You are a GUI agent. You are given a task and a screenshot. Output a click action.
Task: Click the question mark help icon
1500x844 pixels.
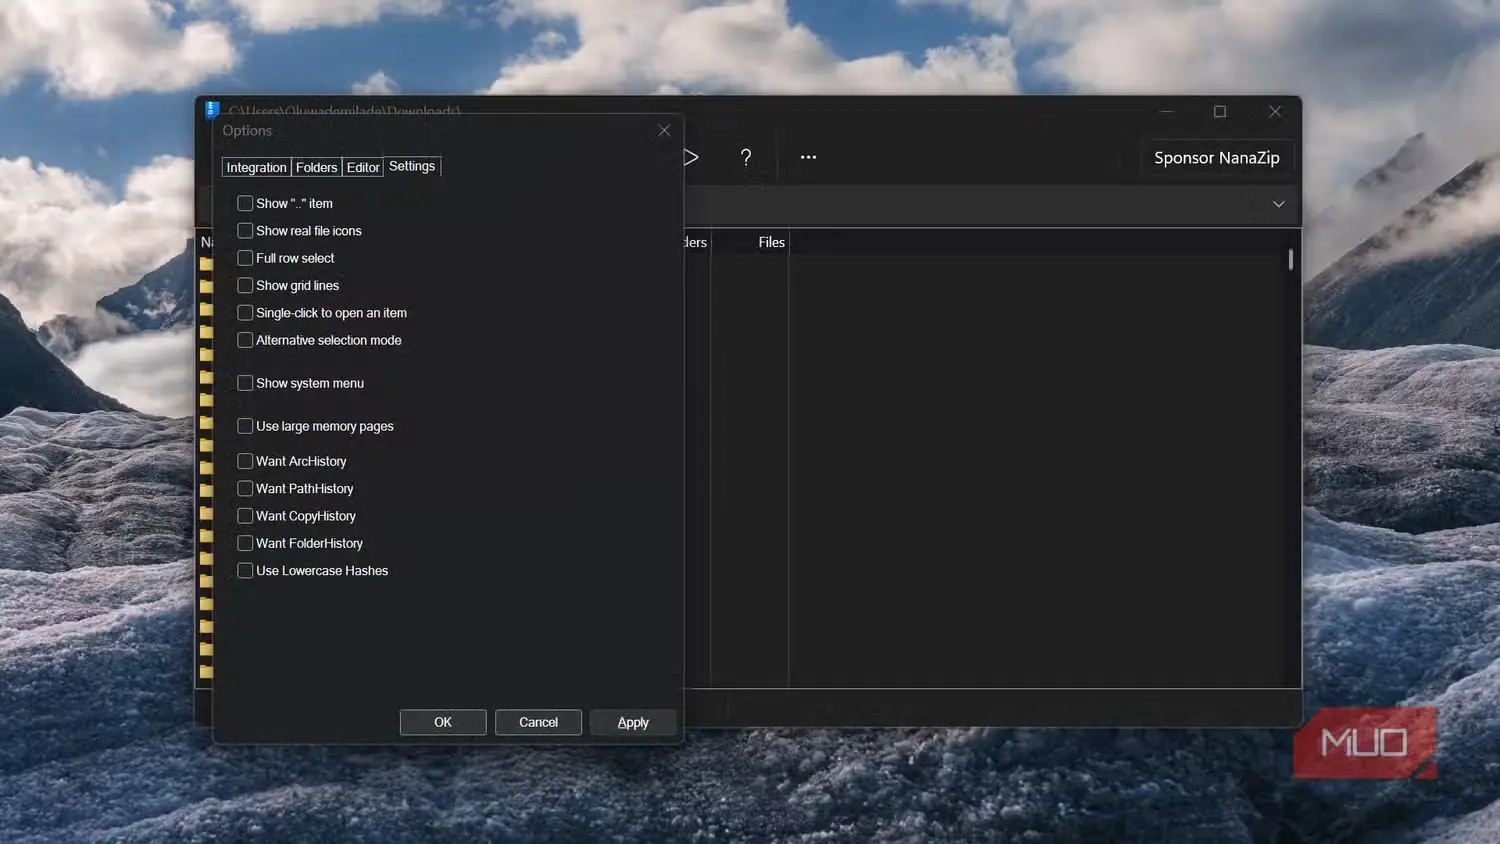coord(745,157)
